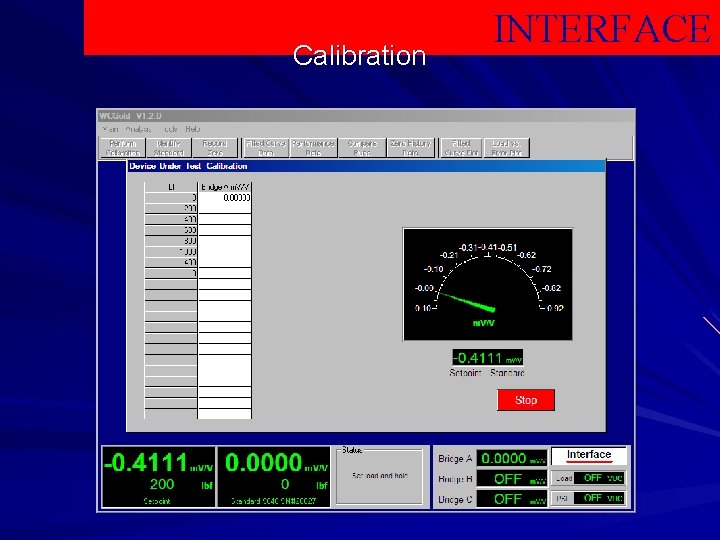Click the Identify Standard toolbar button

(169, 148)
